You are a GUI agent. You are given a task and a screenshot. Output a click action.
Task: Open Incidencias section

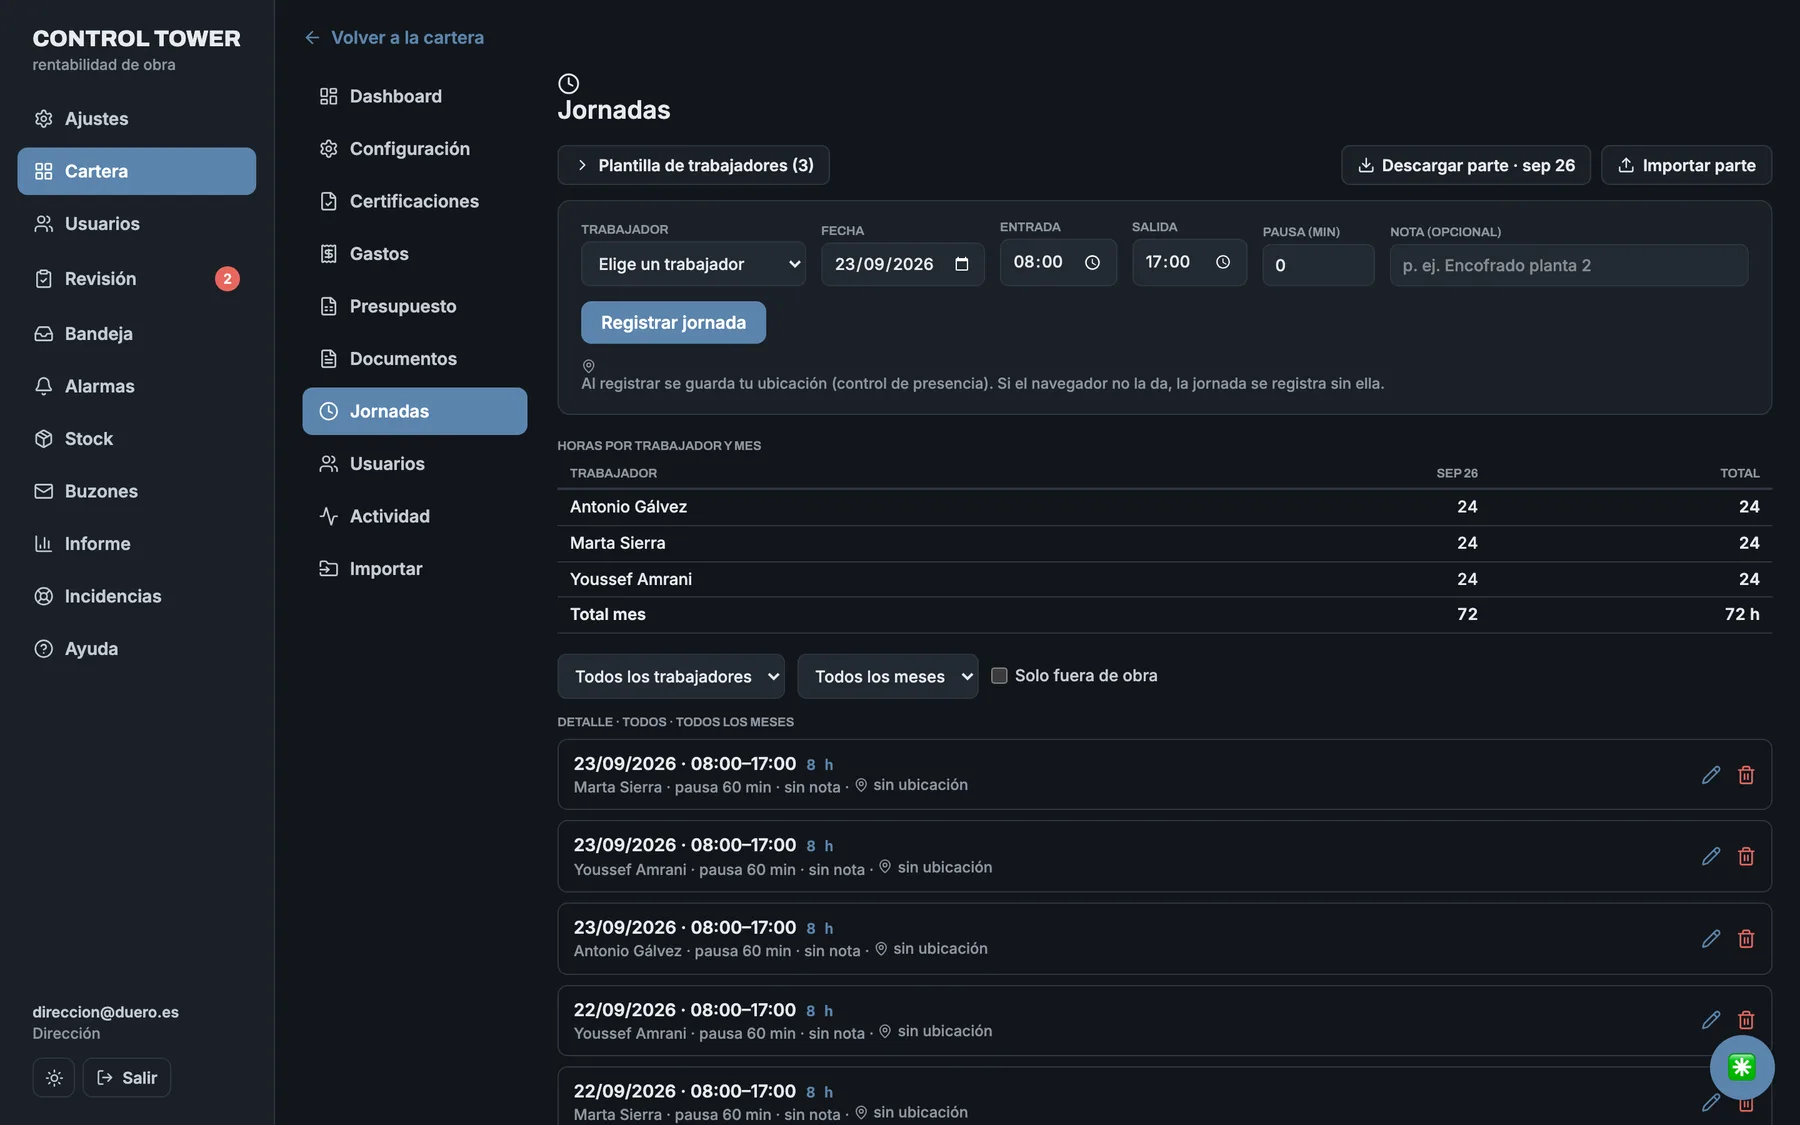coord(136,596)
